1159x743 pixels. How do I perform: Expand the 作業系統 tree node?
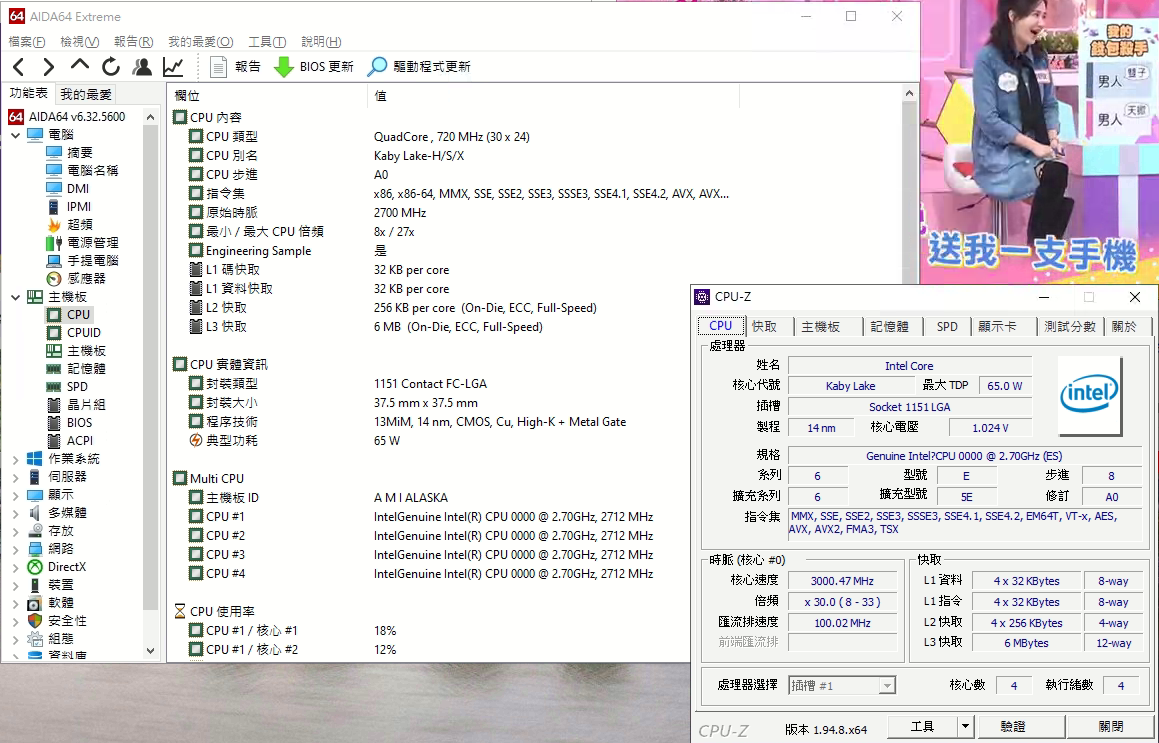pos(15,459)
